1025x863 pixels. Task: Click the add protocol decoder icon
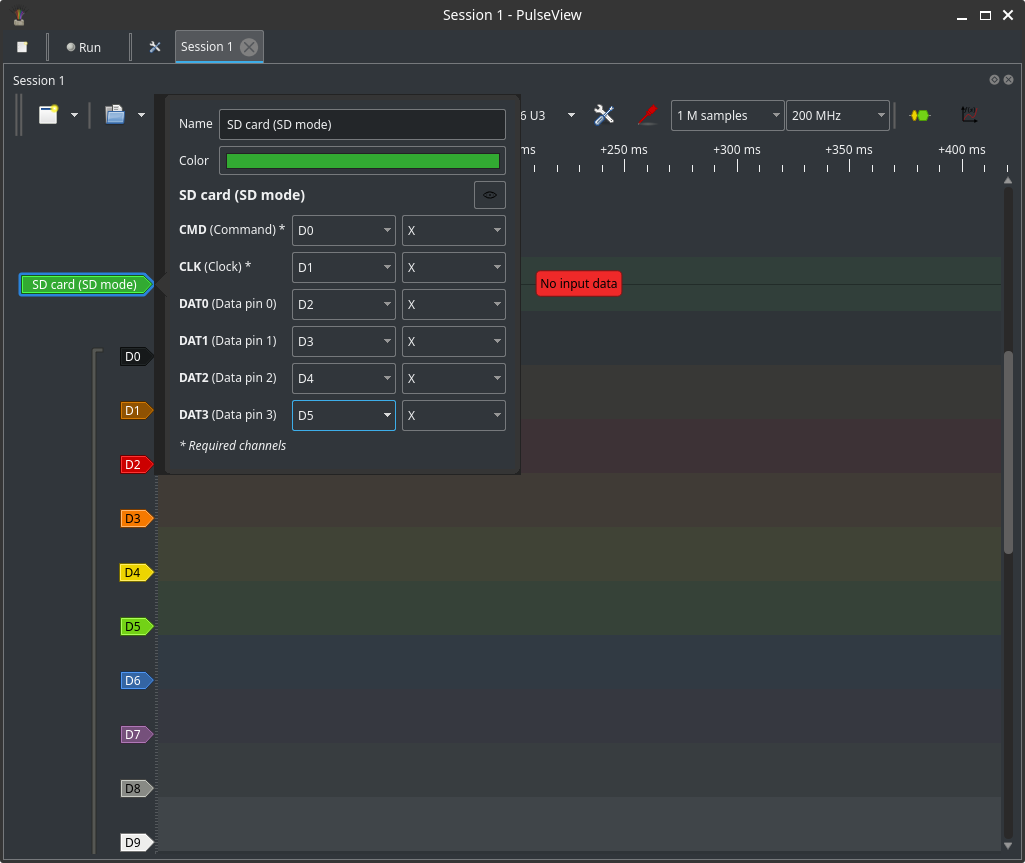[x=919, y=115]
